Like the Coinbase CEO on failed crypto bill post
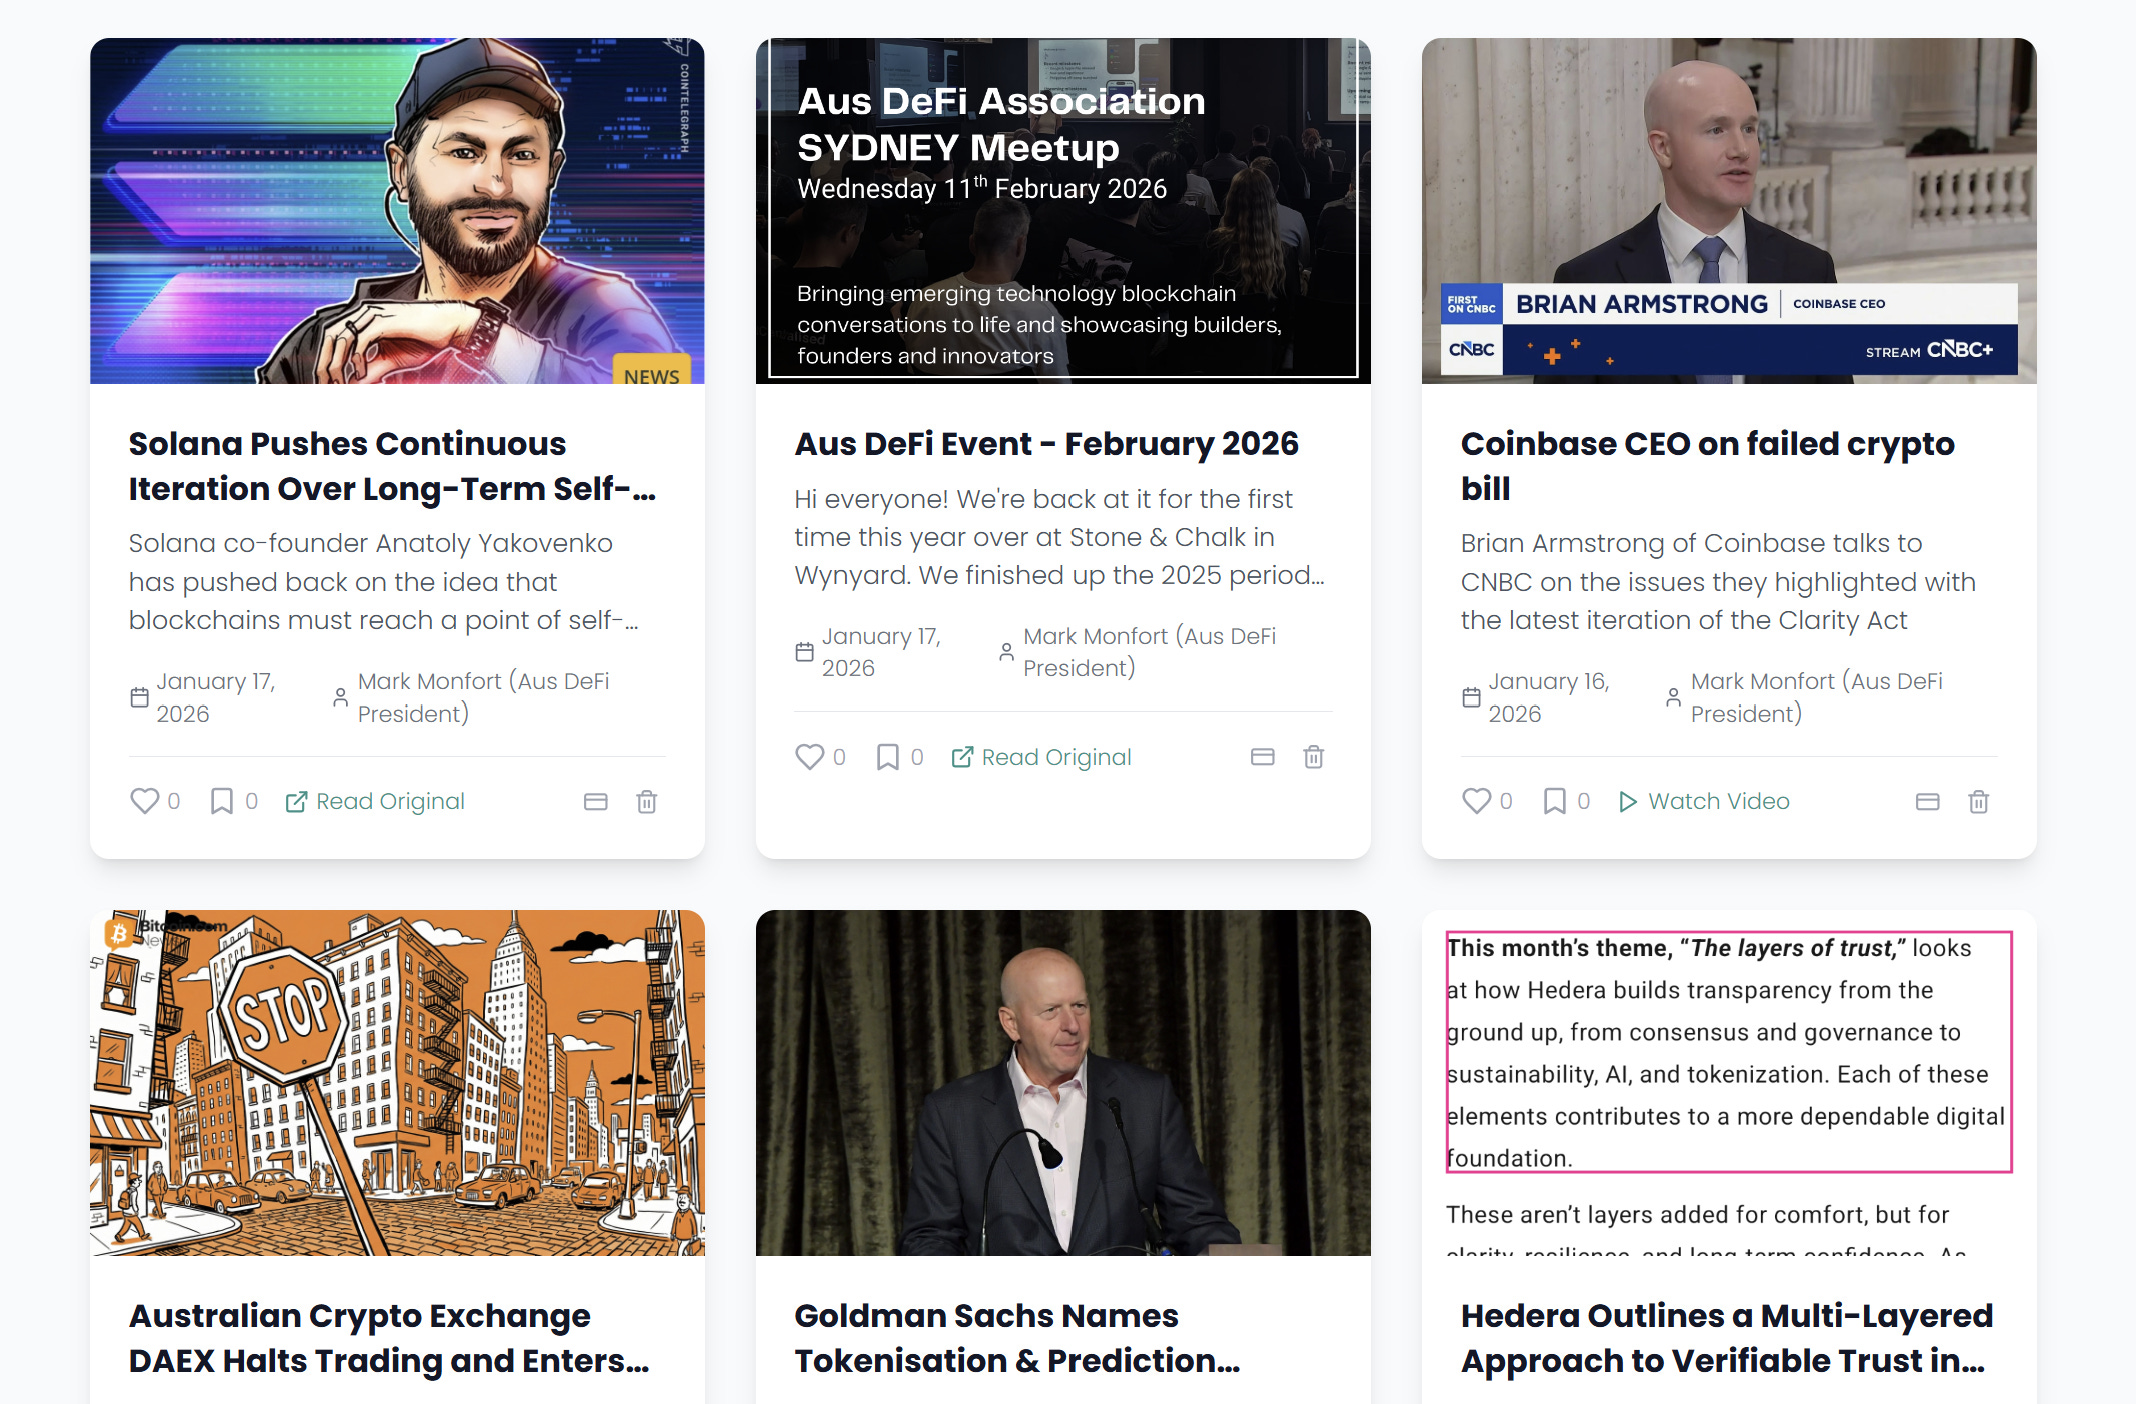 point(1477,801)
